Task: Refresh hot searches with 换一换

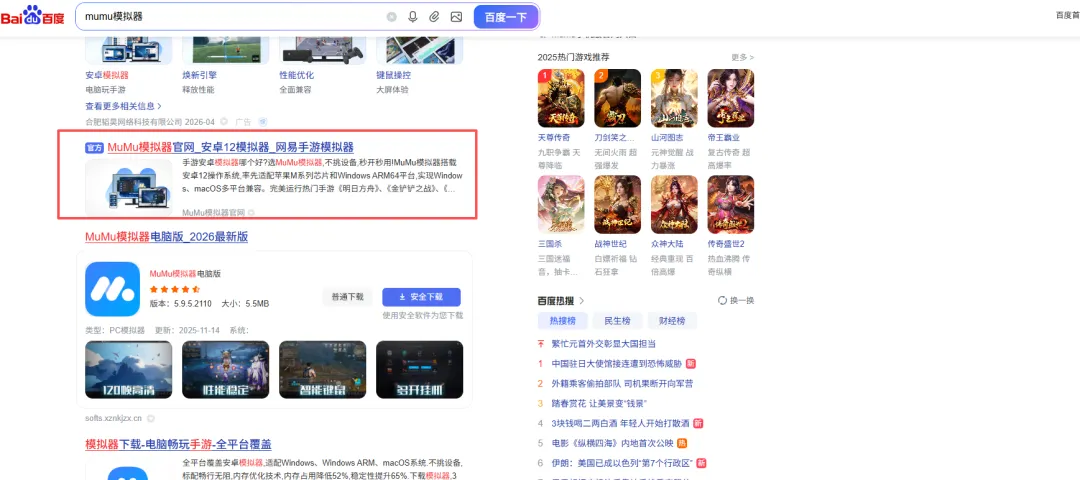Action: [736, 300]
